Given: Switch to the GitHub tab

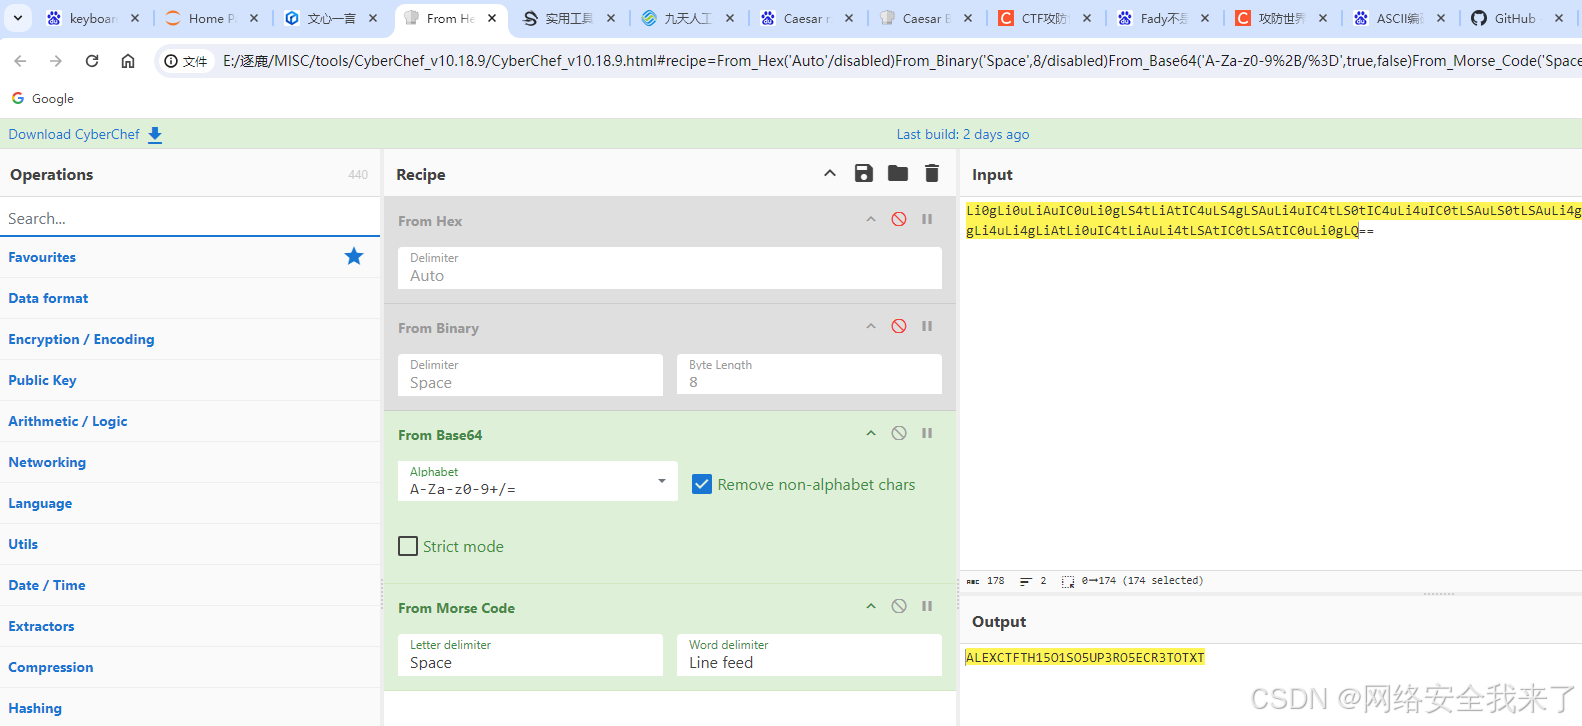Looking at the screenshot, I should coord(1515,18).
